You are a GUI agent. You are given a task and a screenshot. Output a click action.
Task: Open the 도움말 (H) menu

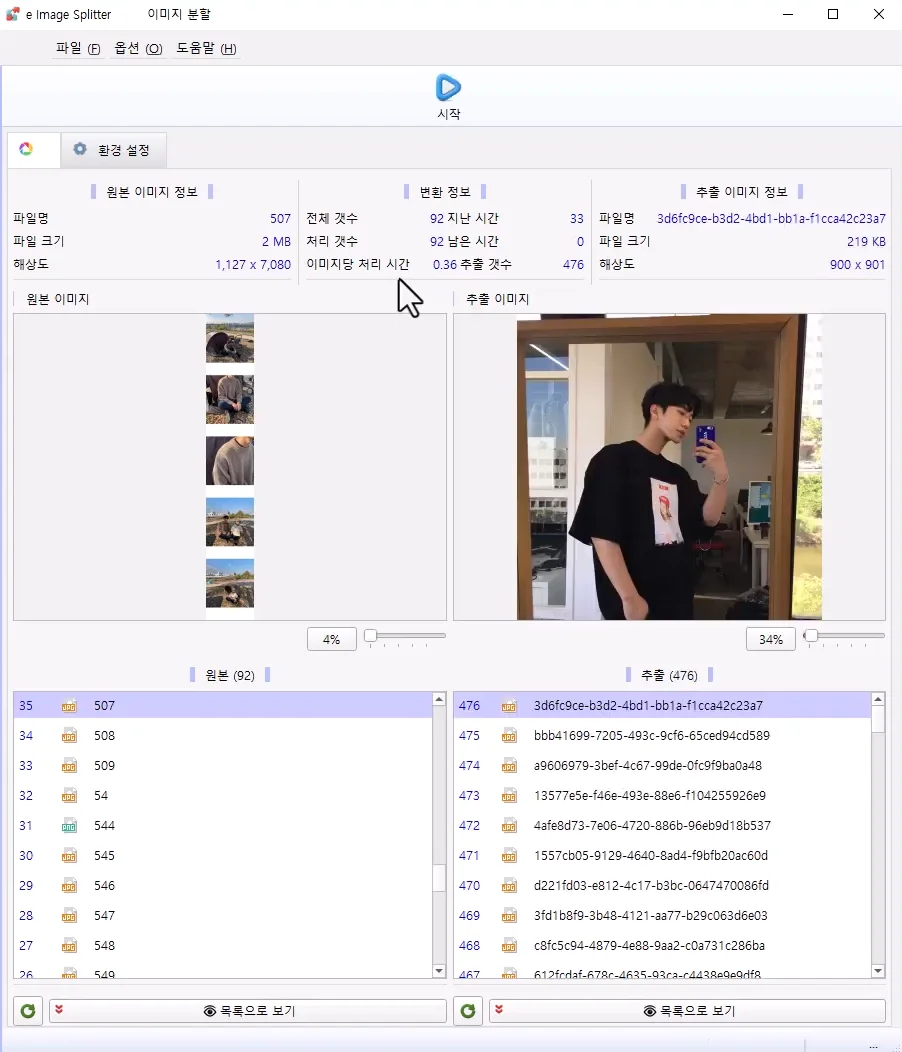pyautogui.click(x=206, y=48)
